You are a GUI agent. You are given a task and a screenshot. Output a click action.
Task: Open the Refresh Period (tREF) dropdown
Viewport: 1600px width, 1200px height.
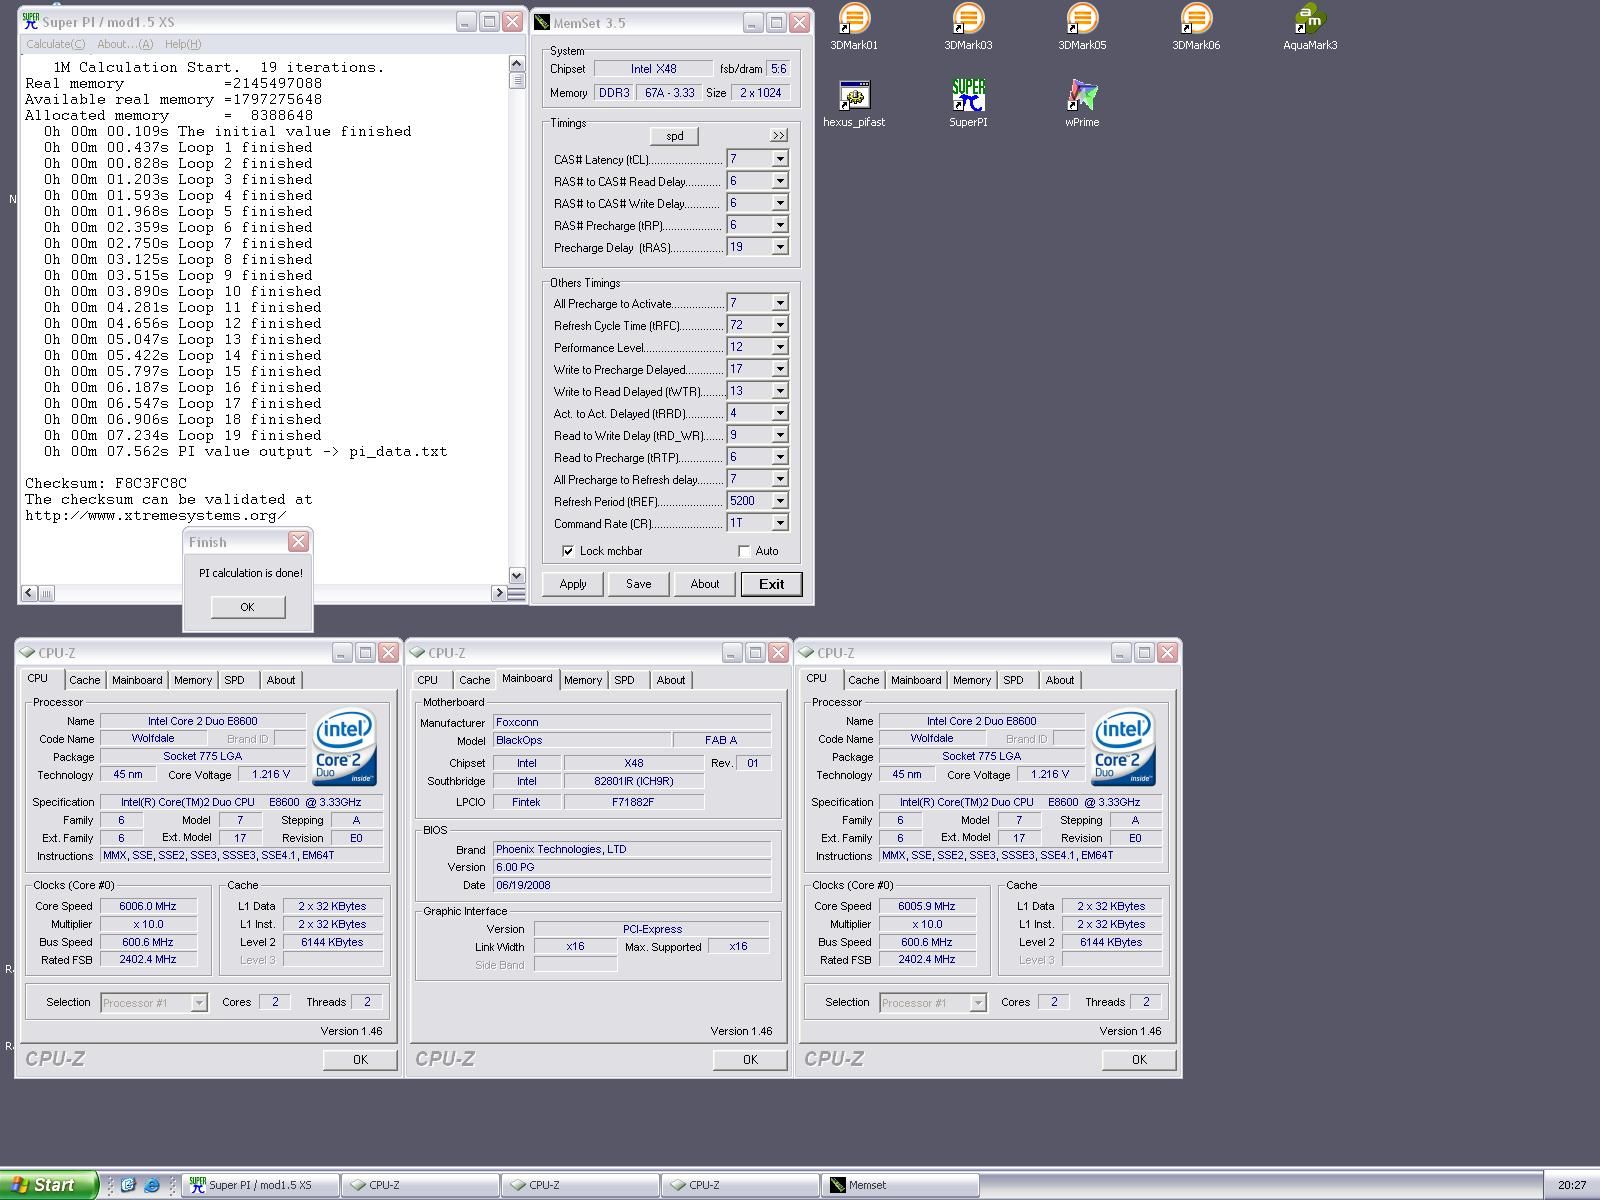click(779, 501)
